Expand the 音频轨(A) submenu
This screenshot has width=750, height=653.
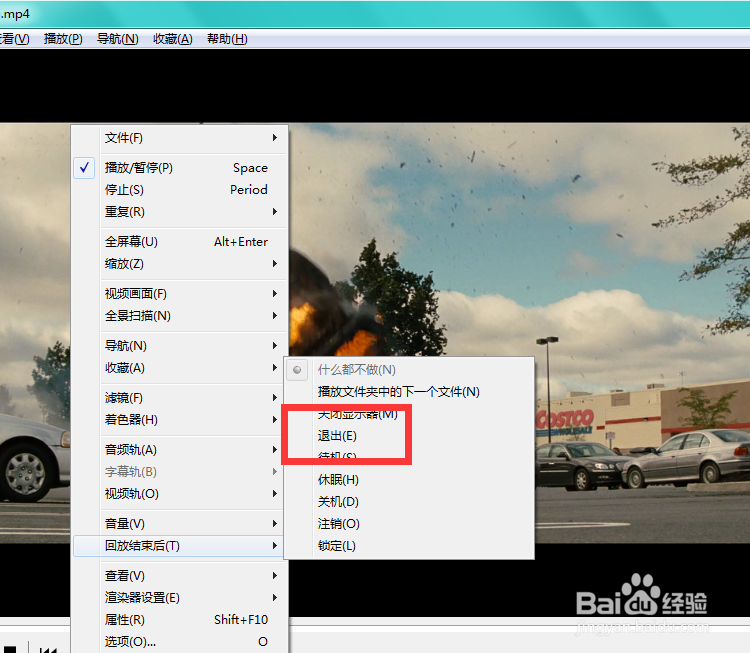(180, 450)
